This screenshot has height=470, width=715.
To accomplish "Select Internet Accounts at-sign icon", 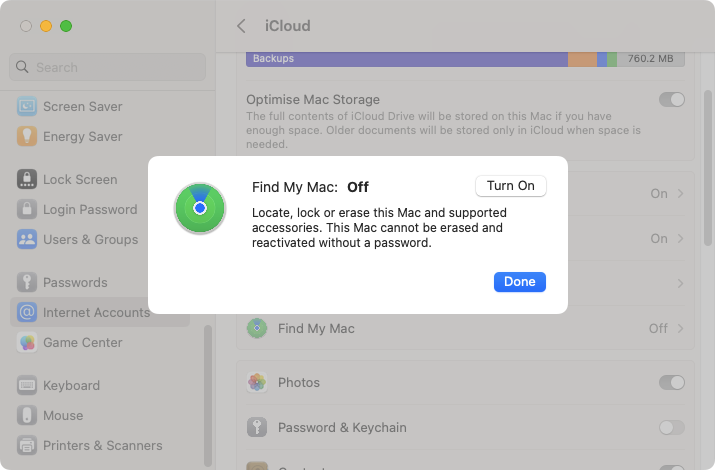I will 27,312.
